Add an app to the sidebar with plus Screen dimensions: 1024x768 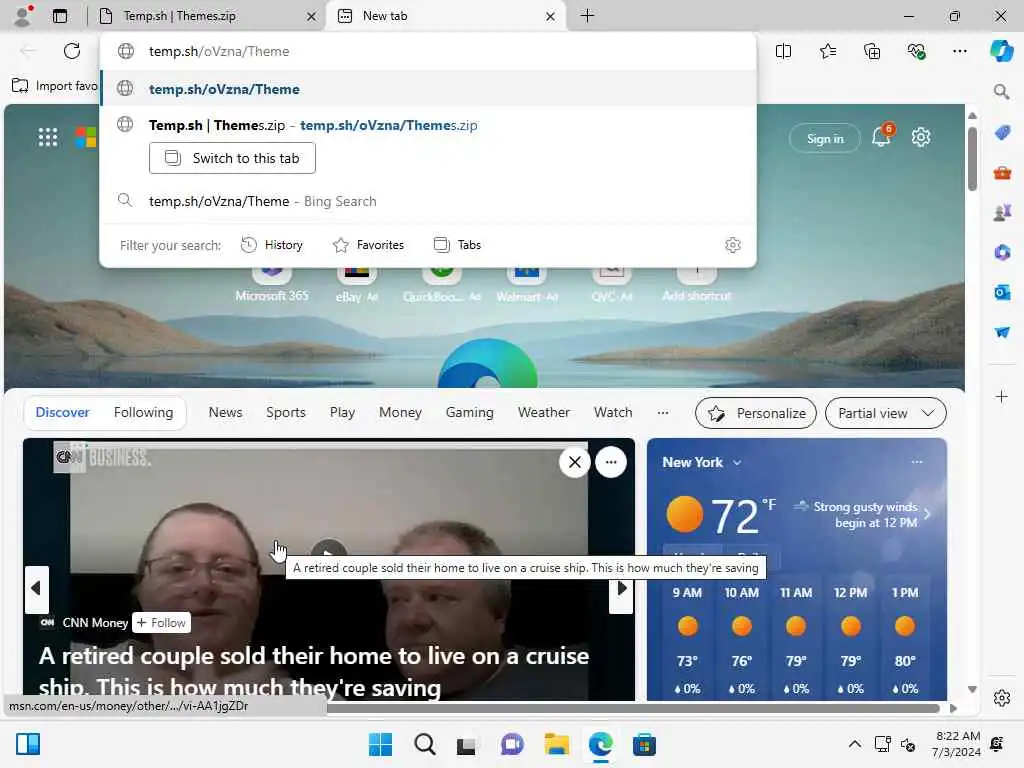[x=1001, y=396]
